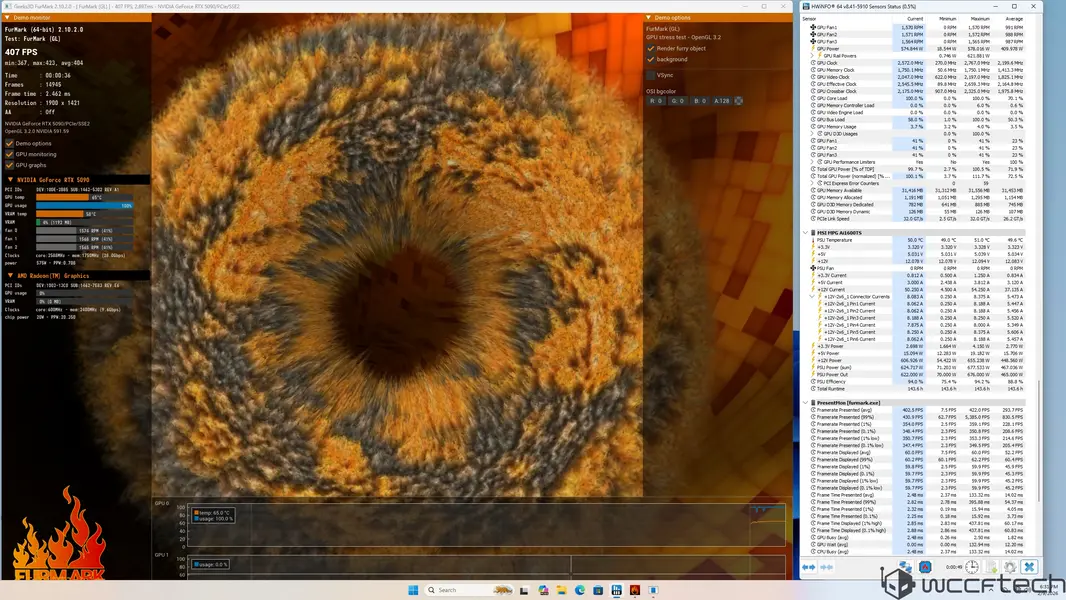Click GPU Fan1 fan icon in HWiNFO top row
The image size is (1066, 600).
[813, 27]
